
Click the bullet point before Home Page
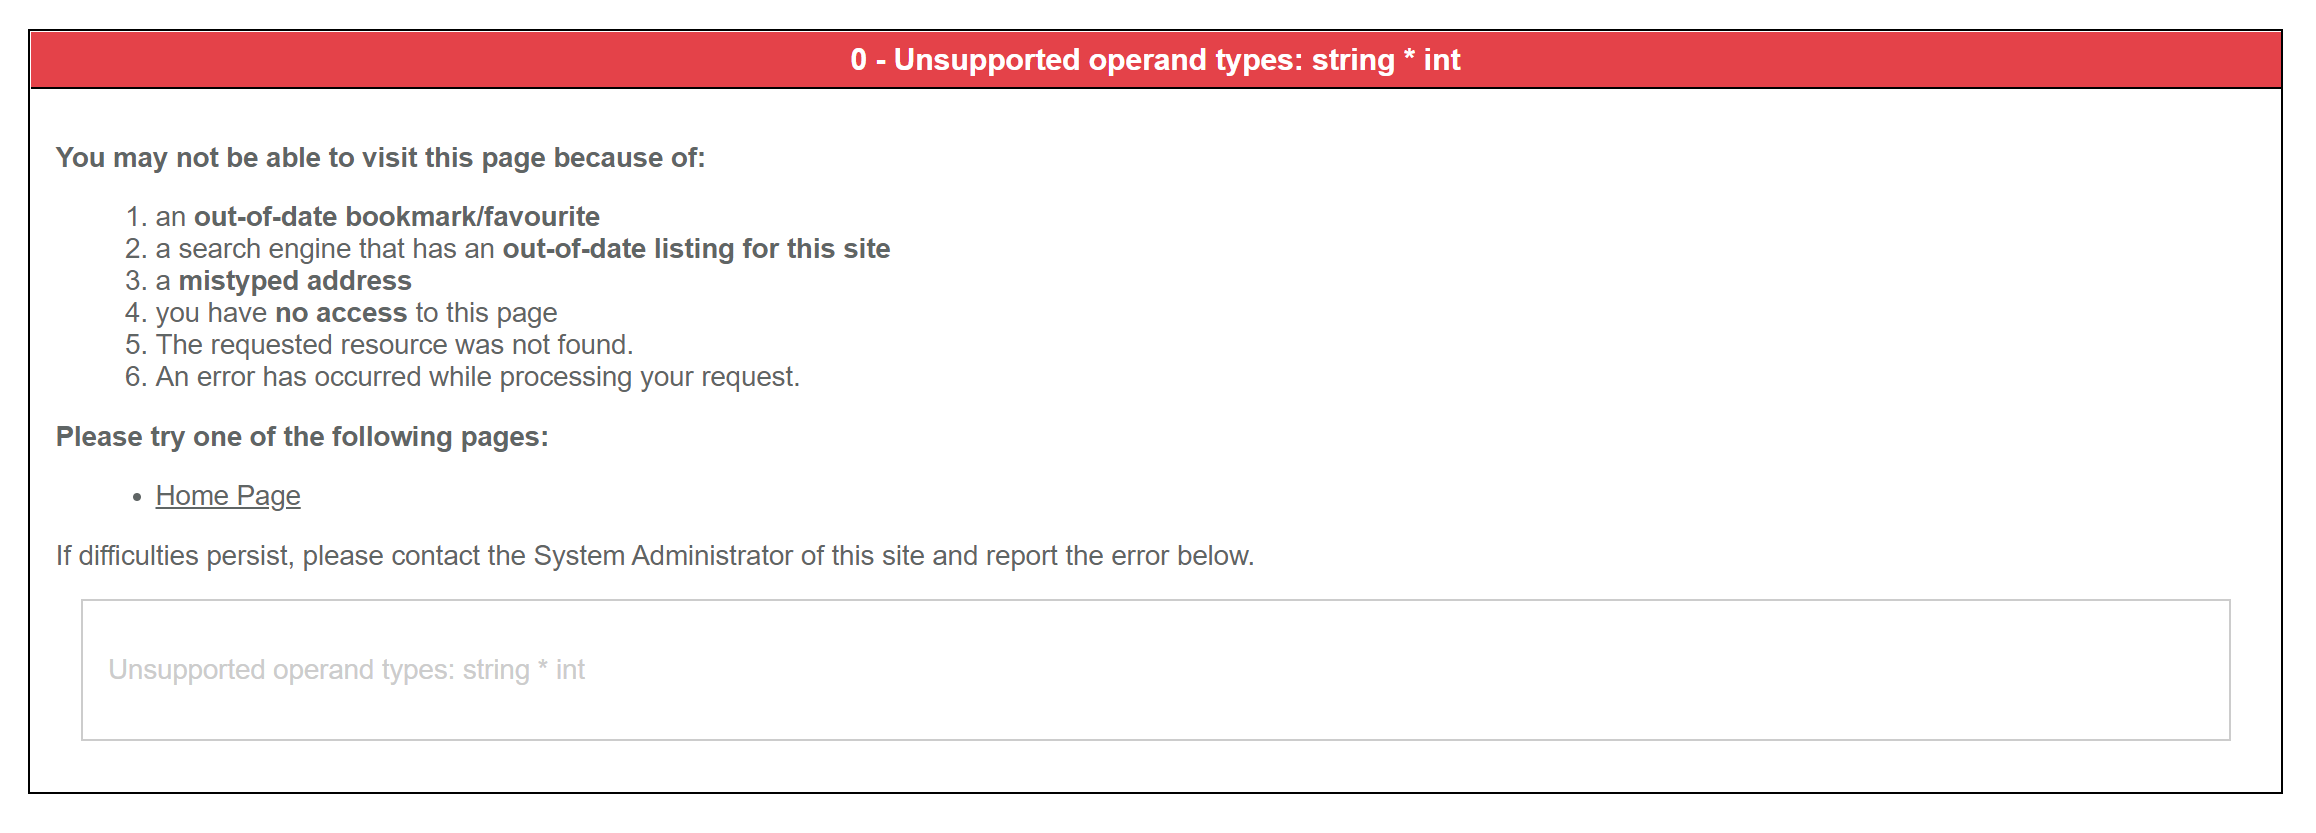click(137, 497)
